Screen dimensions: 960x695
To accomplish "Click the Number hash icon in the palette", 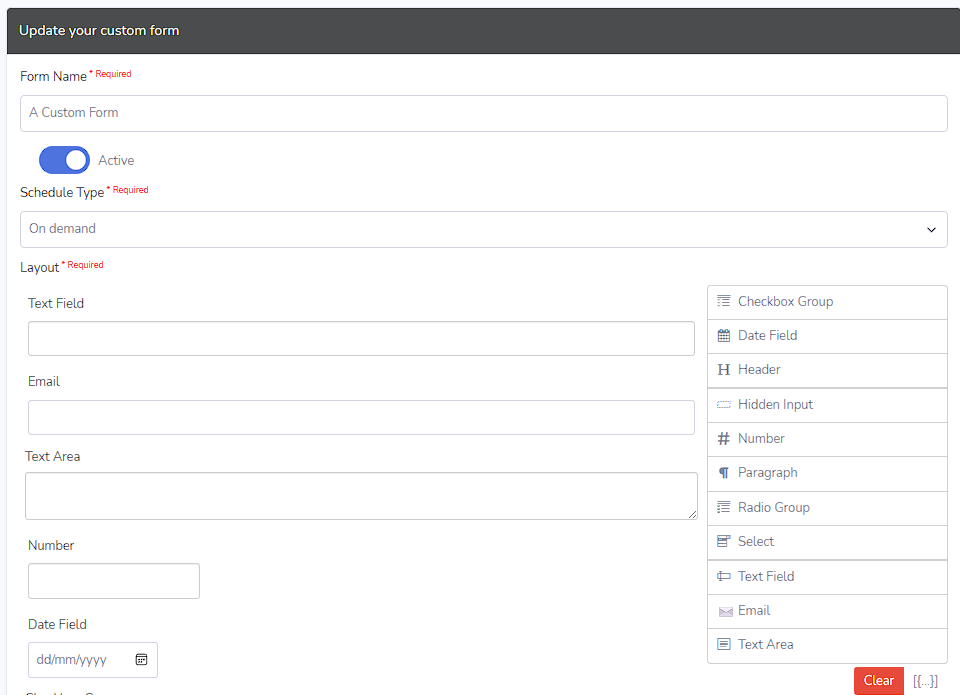I will tap(724, 439).
